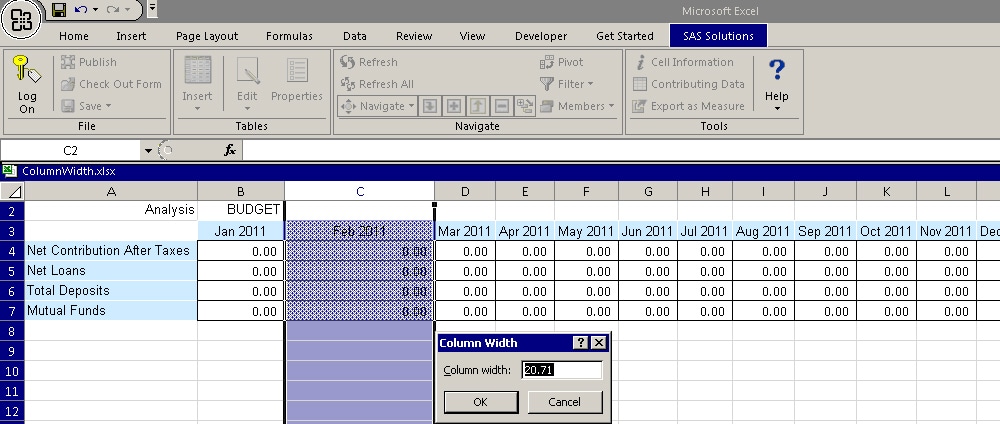Click the Office button logo

(x=22, y=22)
